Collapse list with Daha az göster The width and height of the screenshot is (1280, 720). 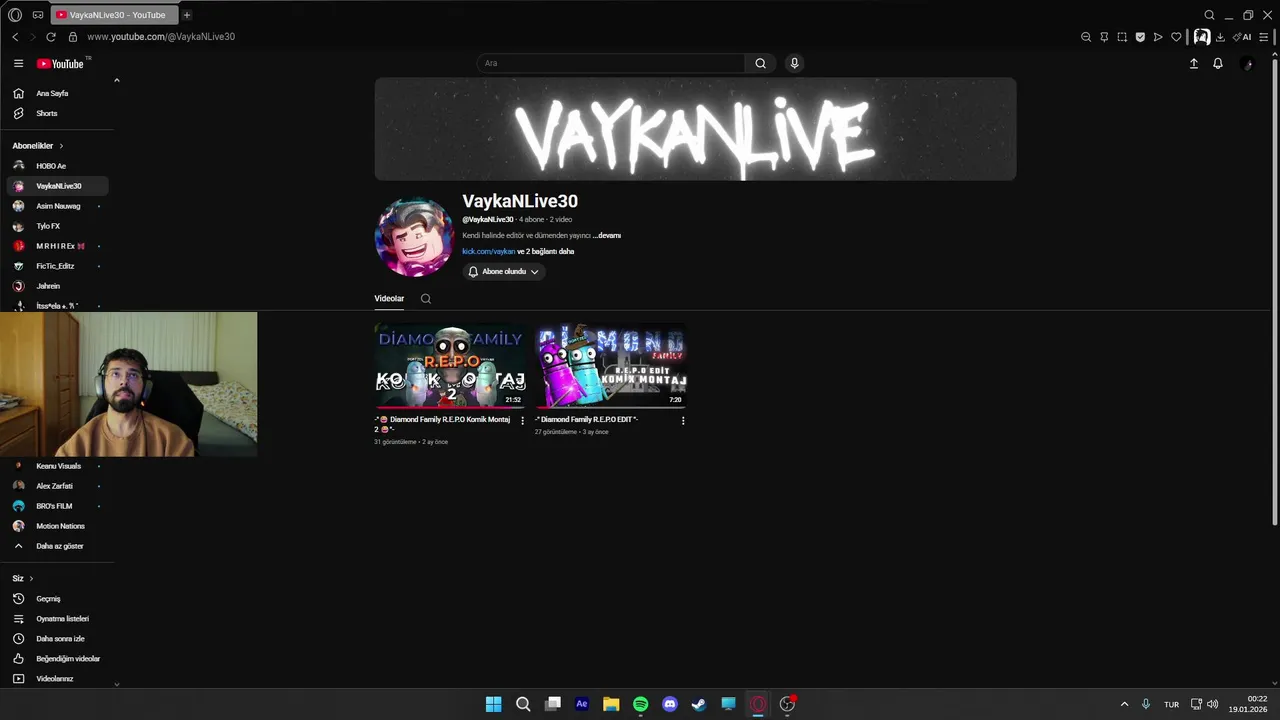58,546
